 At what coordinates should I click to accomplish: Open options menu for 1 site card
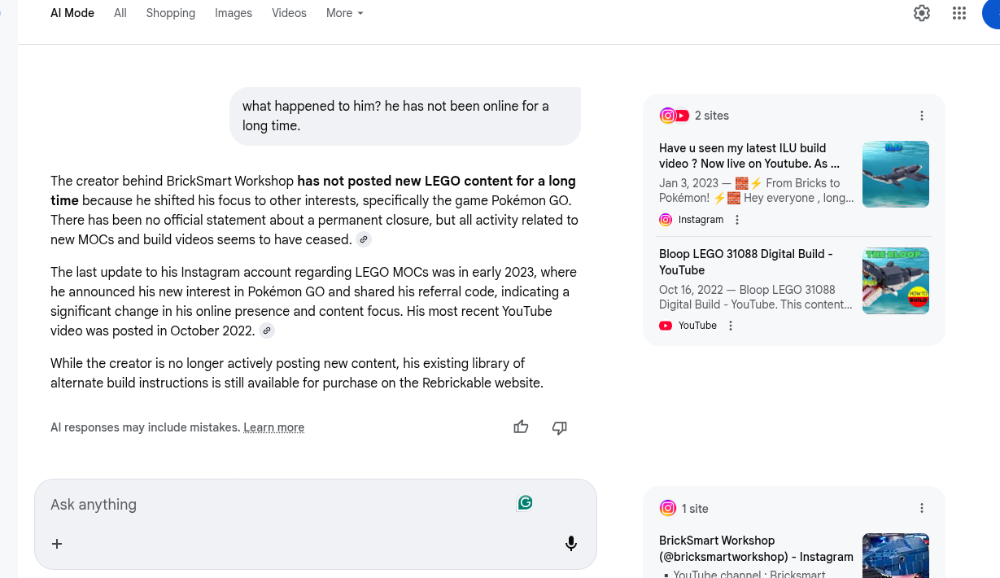pyautogui.click(x=922, y=509)
